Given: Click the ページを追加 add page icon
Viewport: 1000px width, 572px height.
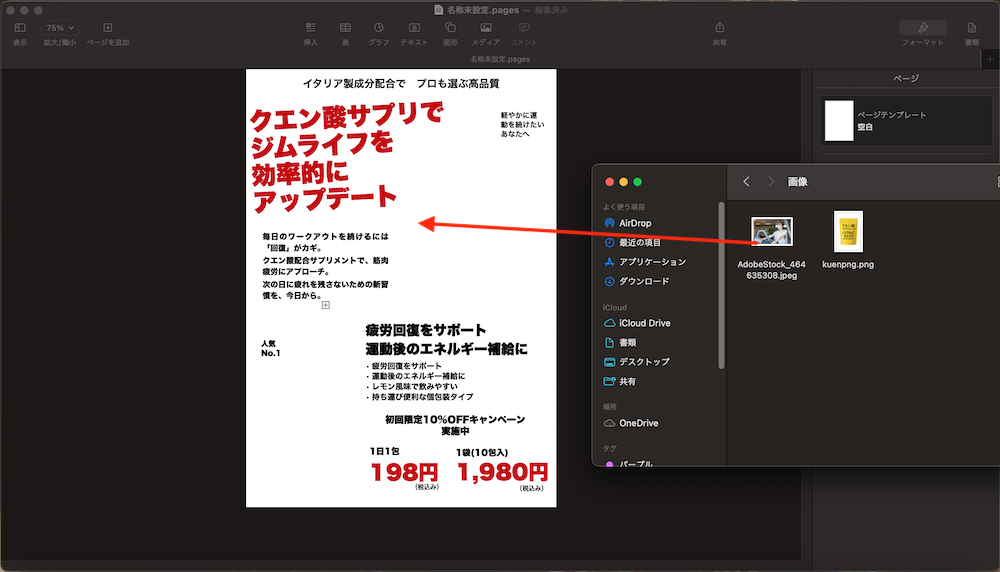Looking at the screenshot, I should pyautogui.click(x=108, y=27).
